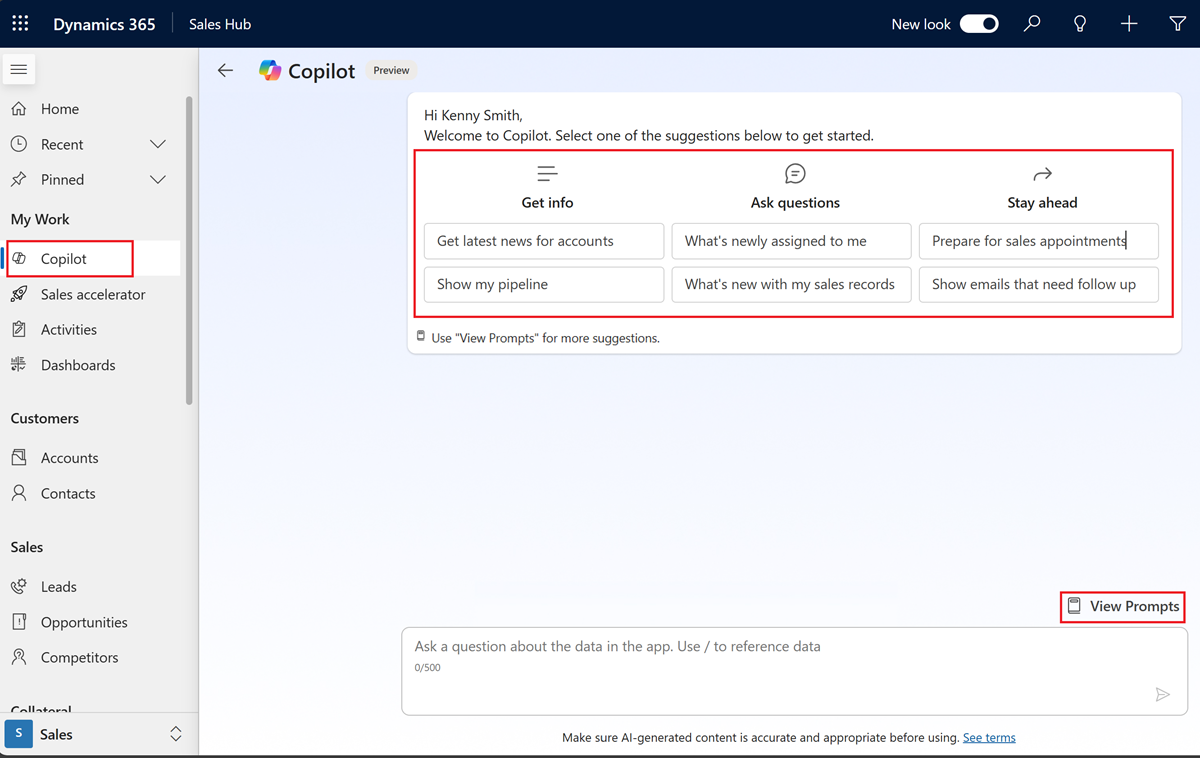The width and height of the screenshot is (1200, 758).
Task: Click the sidebar vertical scrollbar
Action: click(x=189, y=250)
